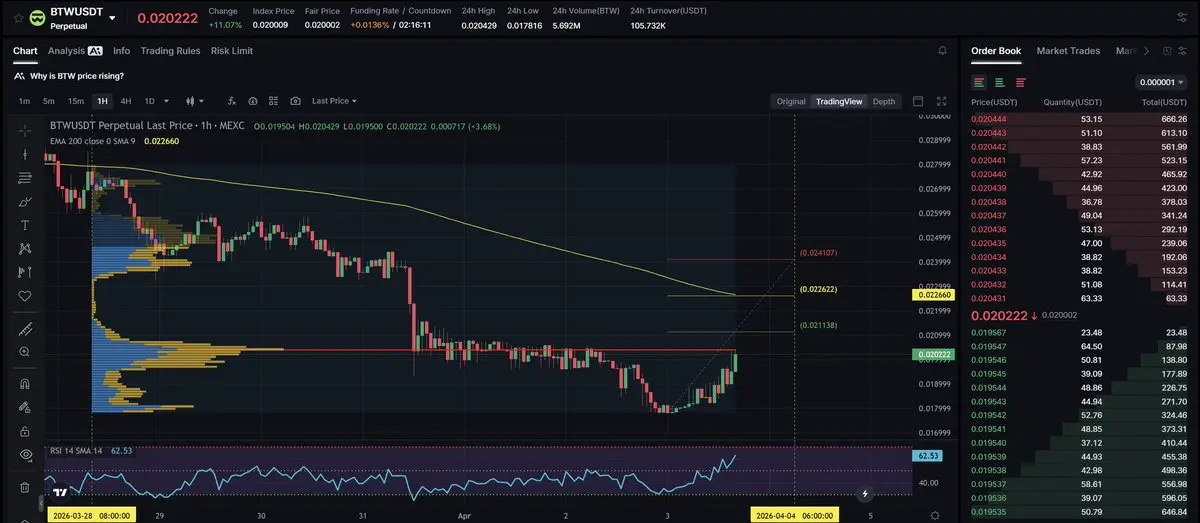
Task: Click bid price 0.019567 in the order book
Action: click(989, 332)
